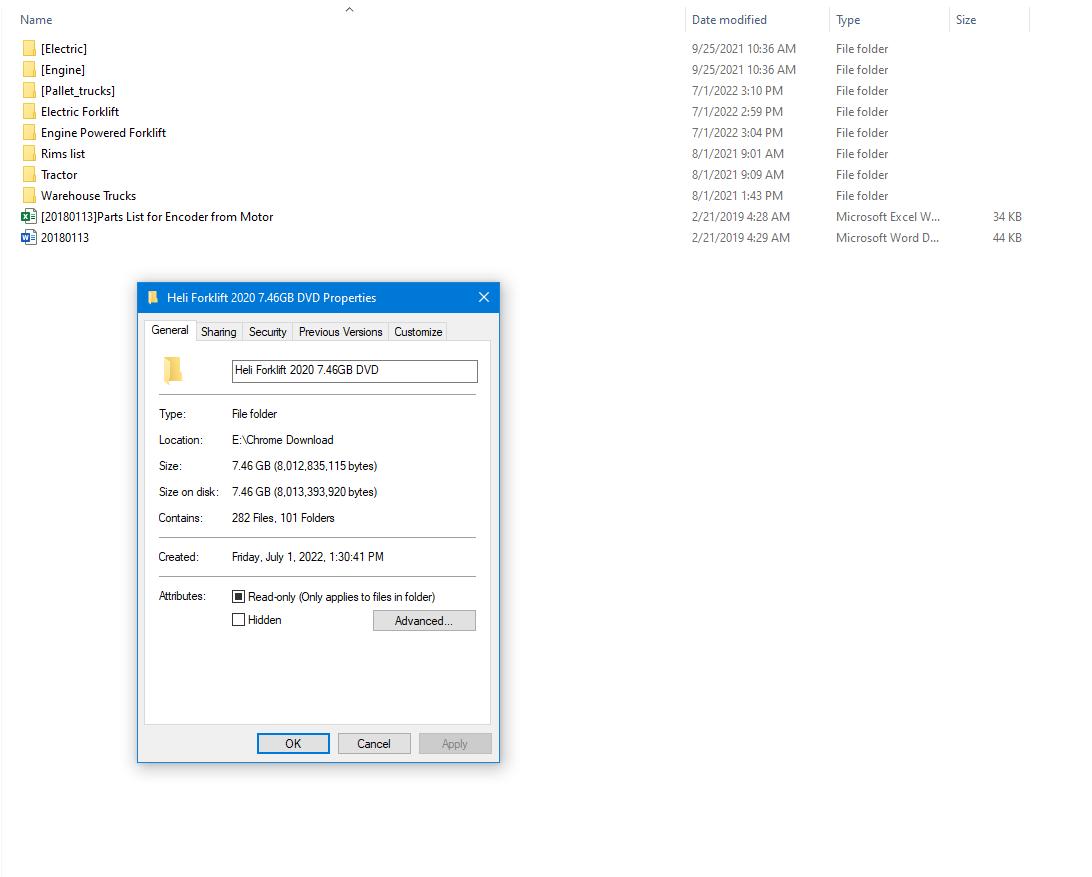Screen dimensions: 1092x877
Task: Select Engine Powered Forklift folder name
Action: click(103, 132)
